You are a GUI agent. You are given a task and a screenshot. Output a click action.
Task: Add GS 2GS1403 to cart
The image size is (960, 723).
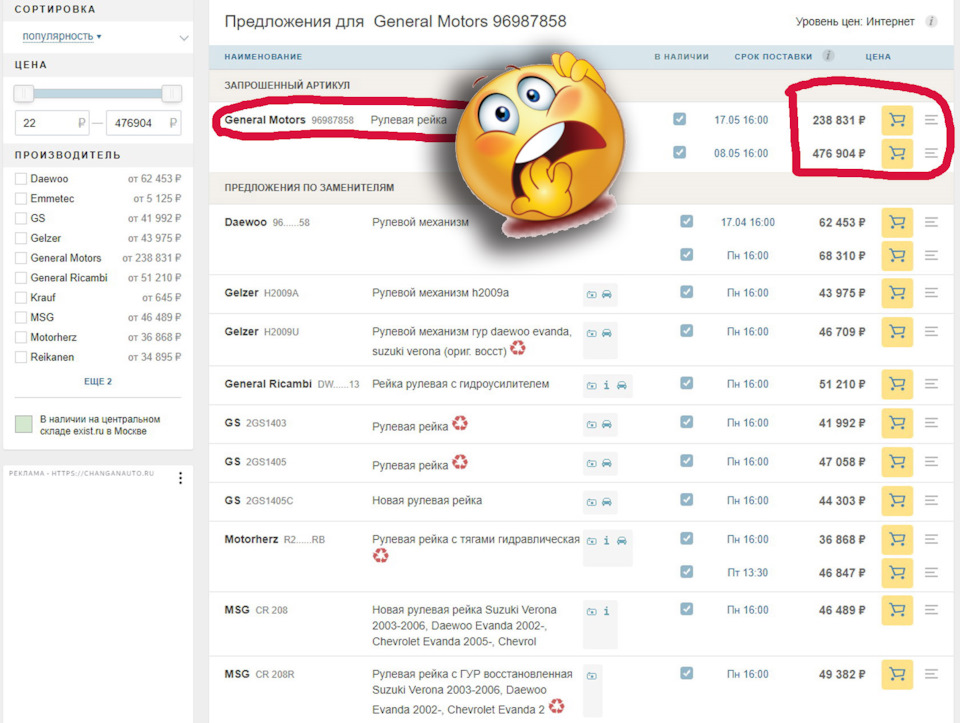897,422
